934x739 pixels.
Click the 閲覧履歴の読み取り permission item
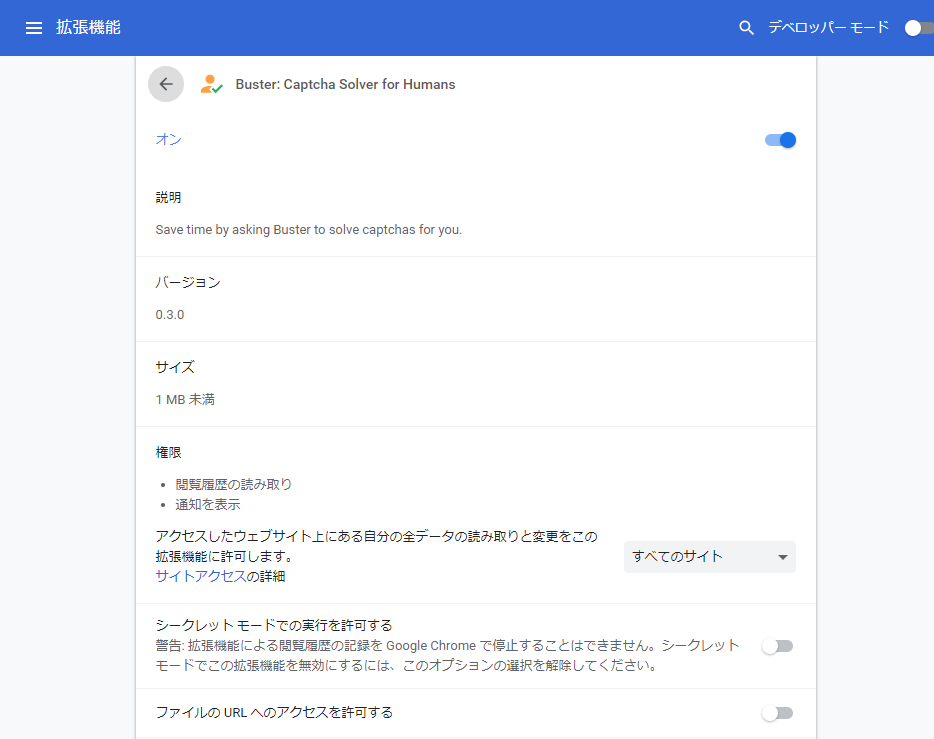234,484
